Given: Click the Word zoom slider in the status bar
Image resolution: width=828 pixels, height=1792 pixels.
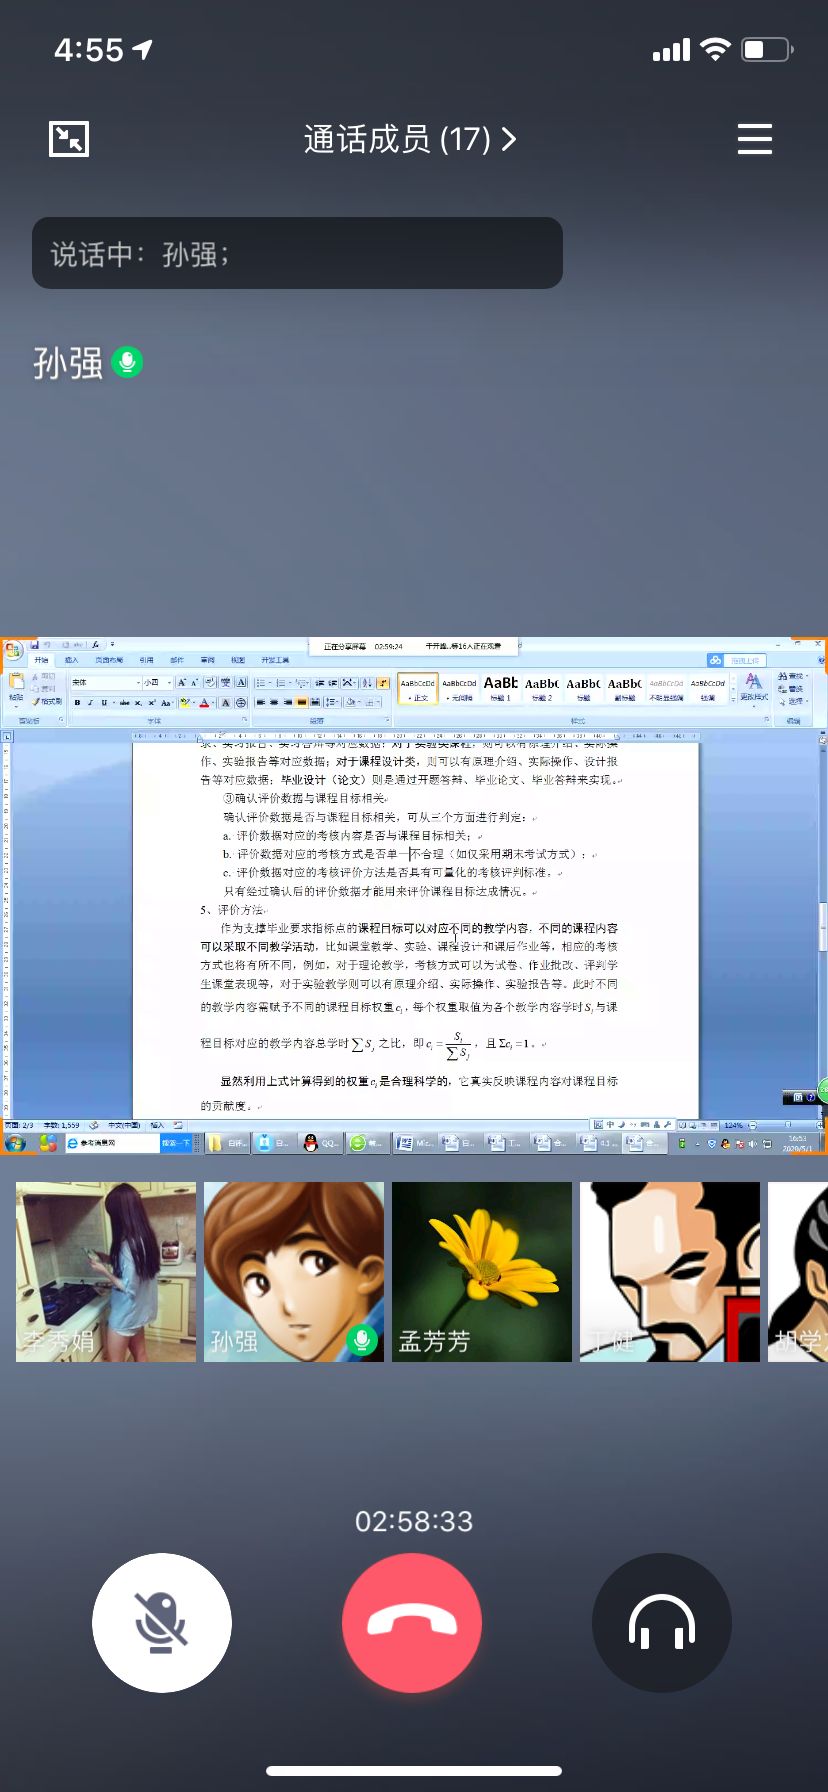Looking at the screenshot, I should tap(785, 1125).
